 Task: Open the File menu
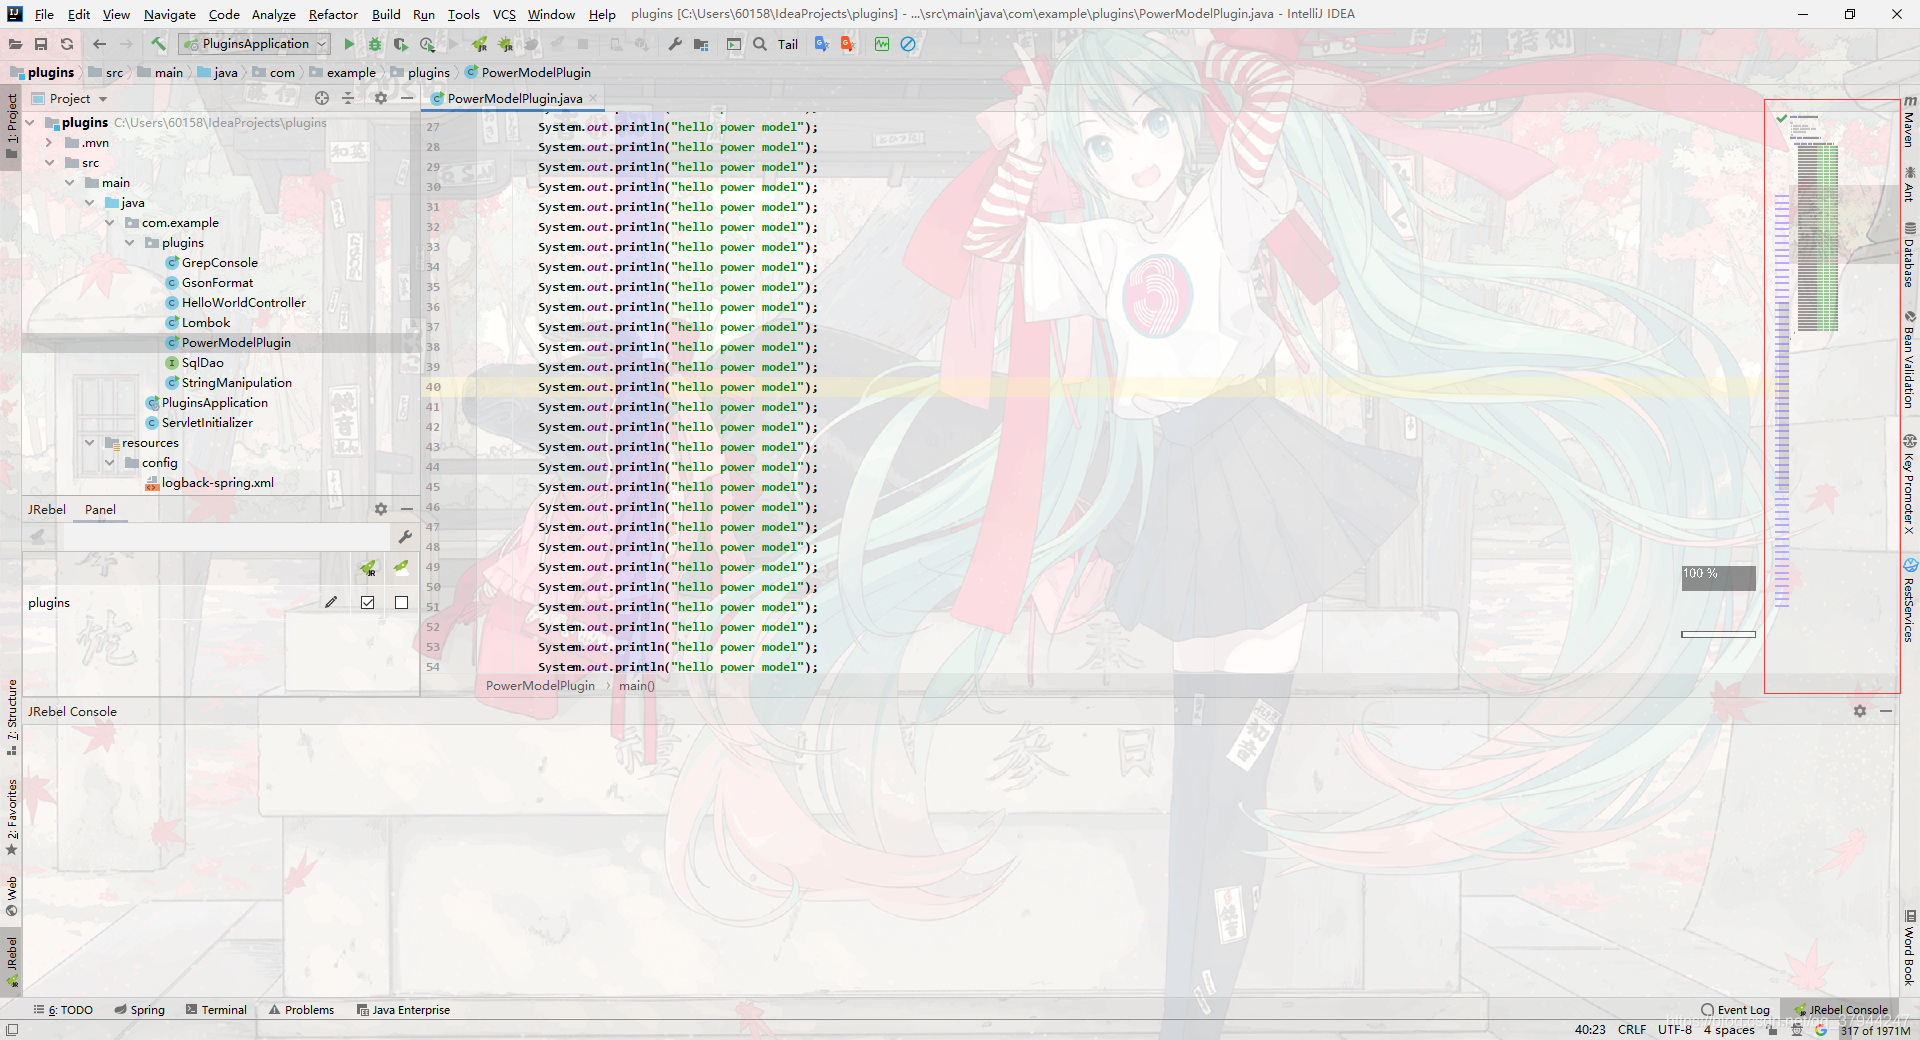click(44, 14)
